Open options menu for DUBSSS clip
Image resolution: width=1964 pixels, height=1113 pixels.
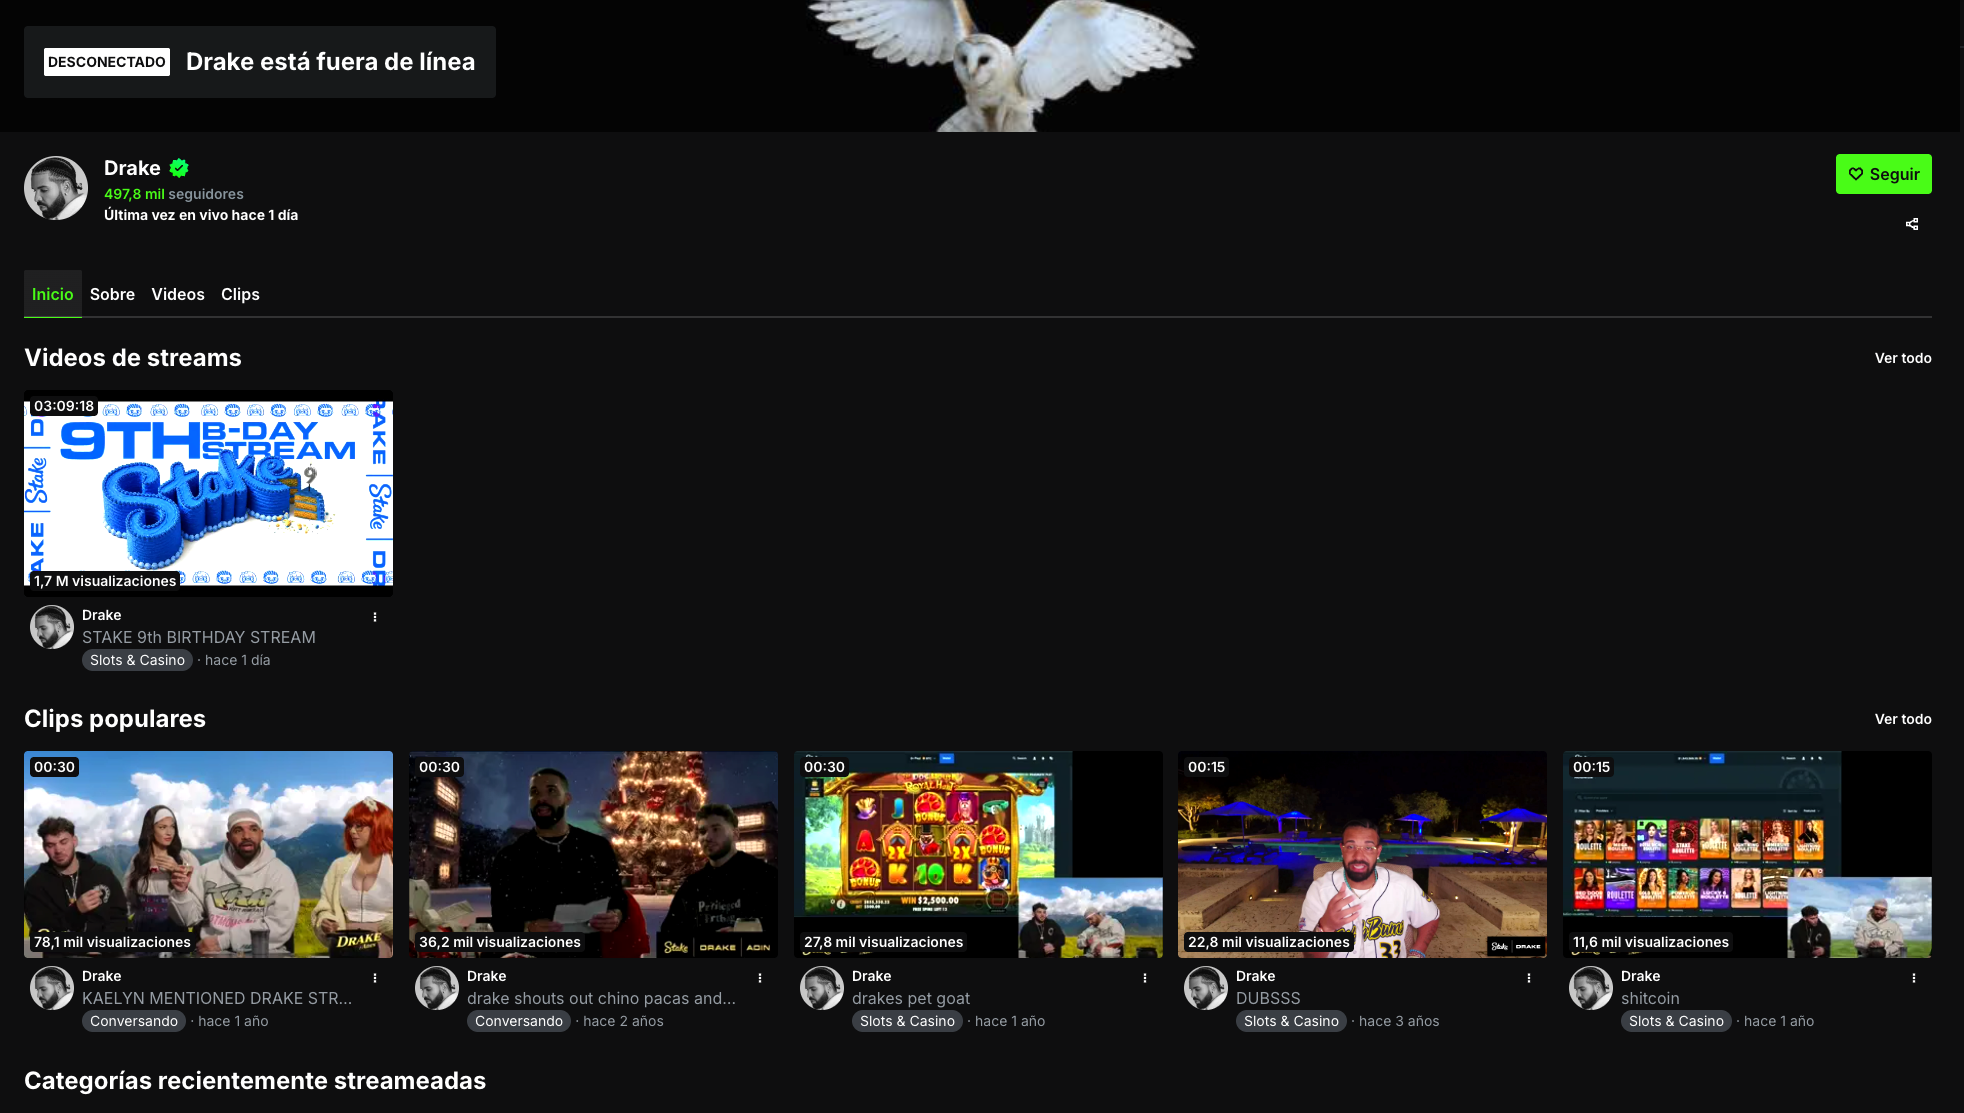tap(1529, 978)
